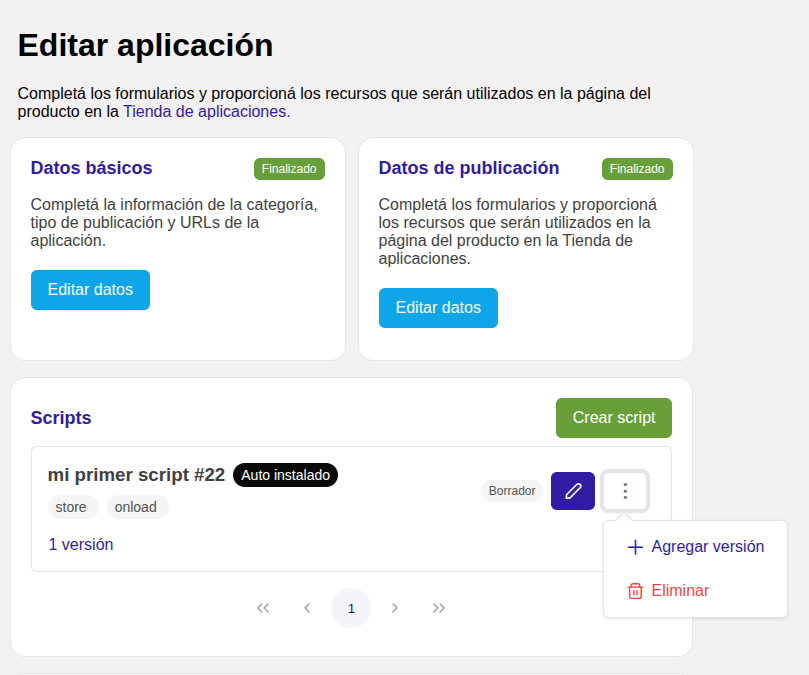This screenshot has height=675, width=809.
Task: Click the Borrador status badge
Action: click(x=512, y=491)
